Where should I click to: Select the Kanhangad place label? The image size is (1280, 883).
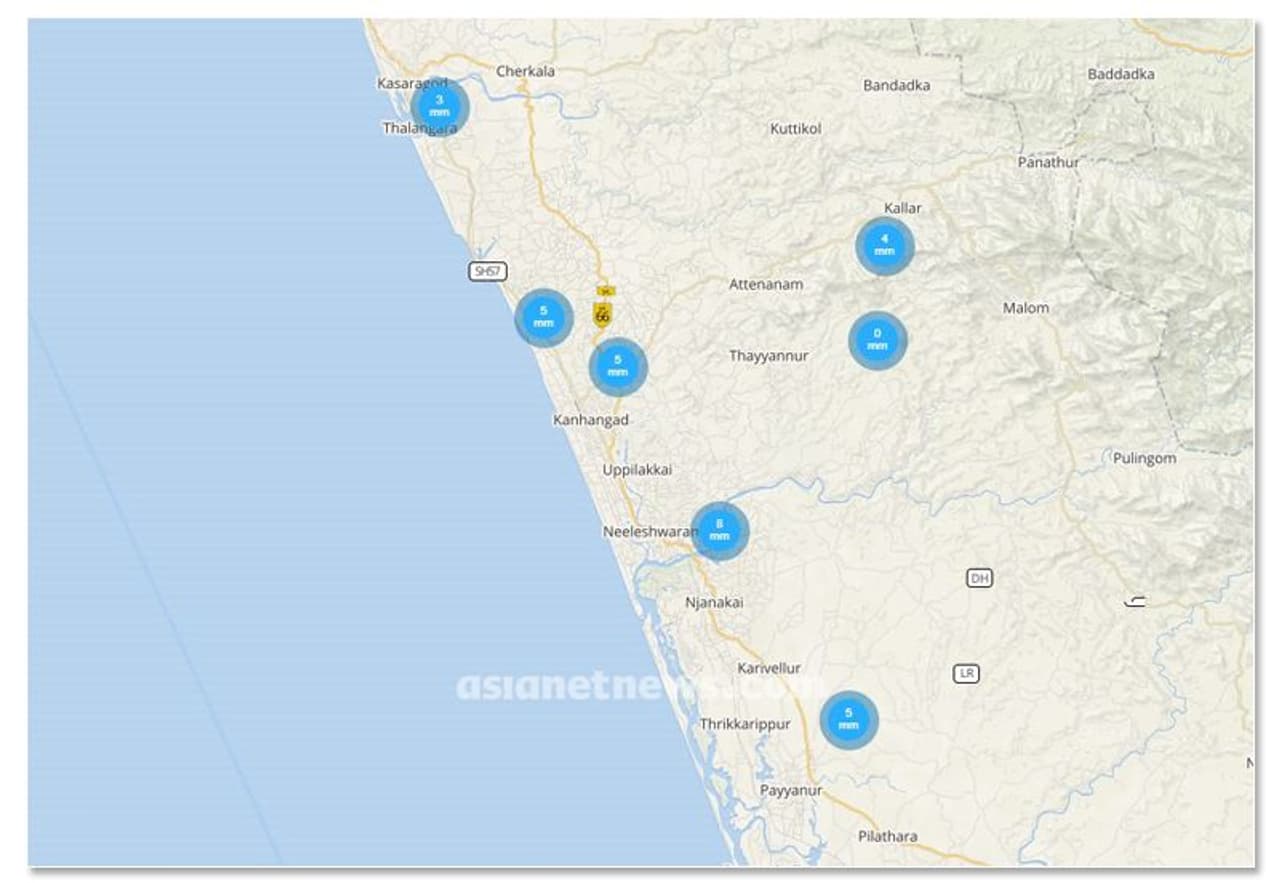pyautogui.click(x=590, y=420)
